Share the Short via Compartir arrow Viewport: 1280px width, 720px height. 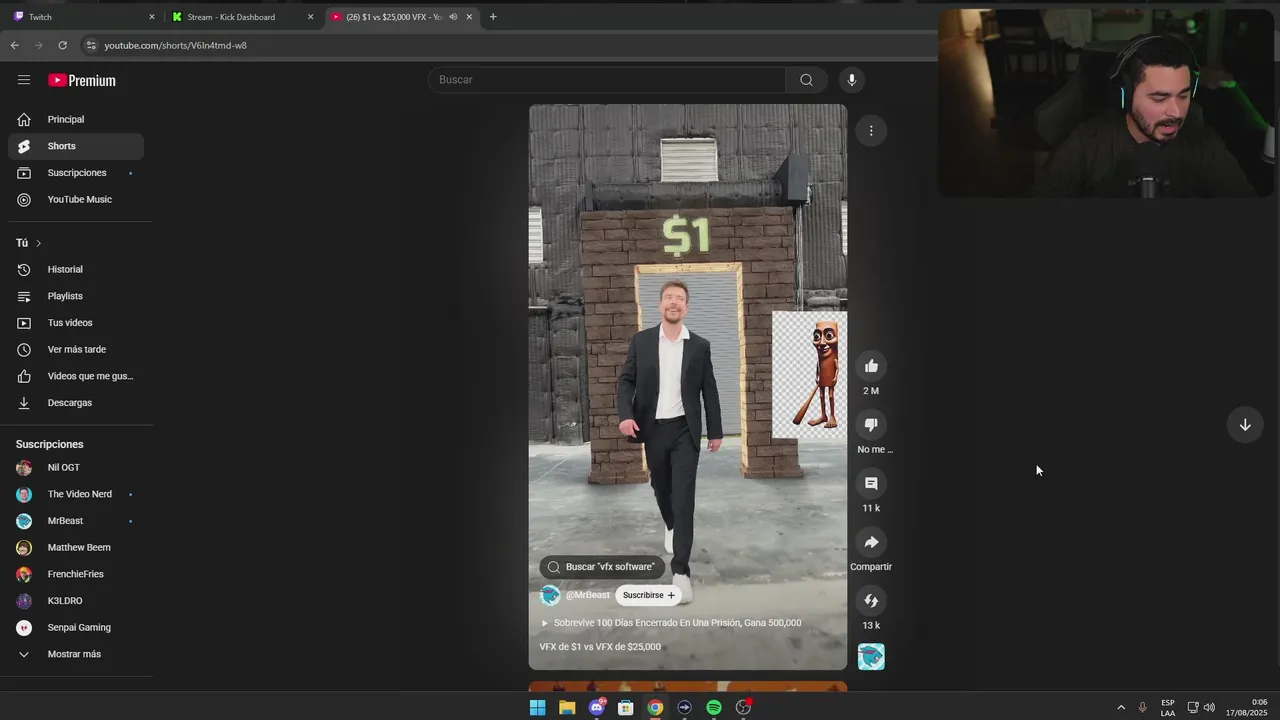[871, 542]
